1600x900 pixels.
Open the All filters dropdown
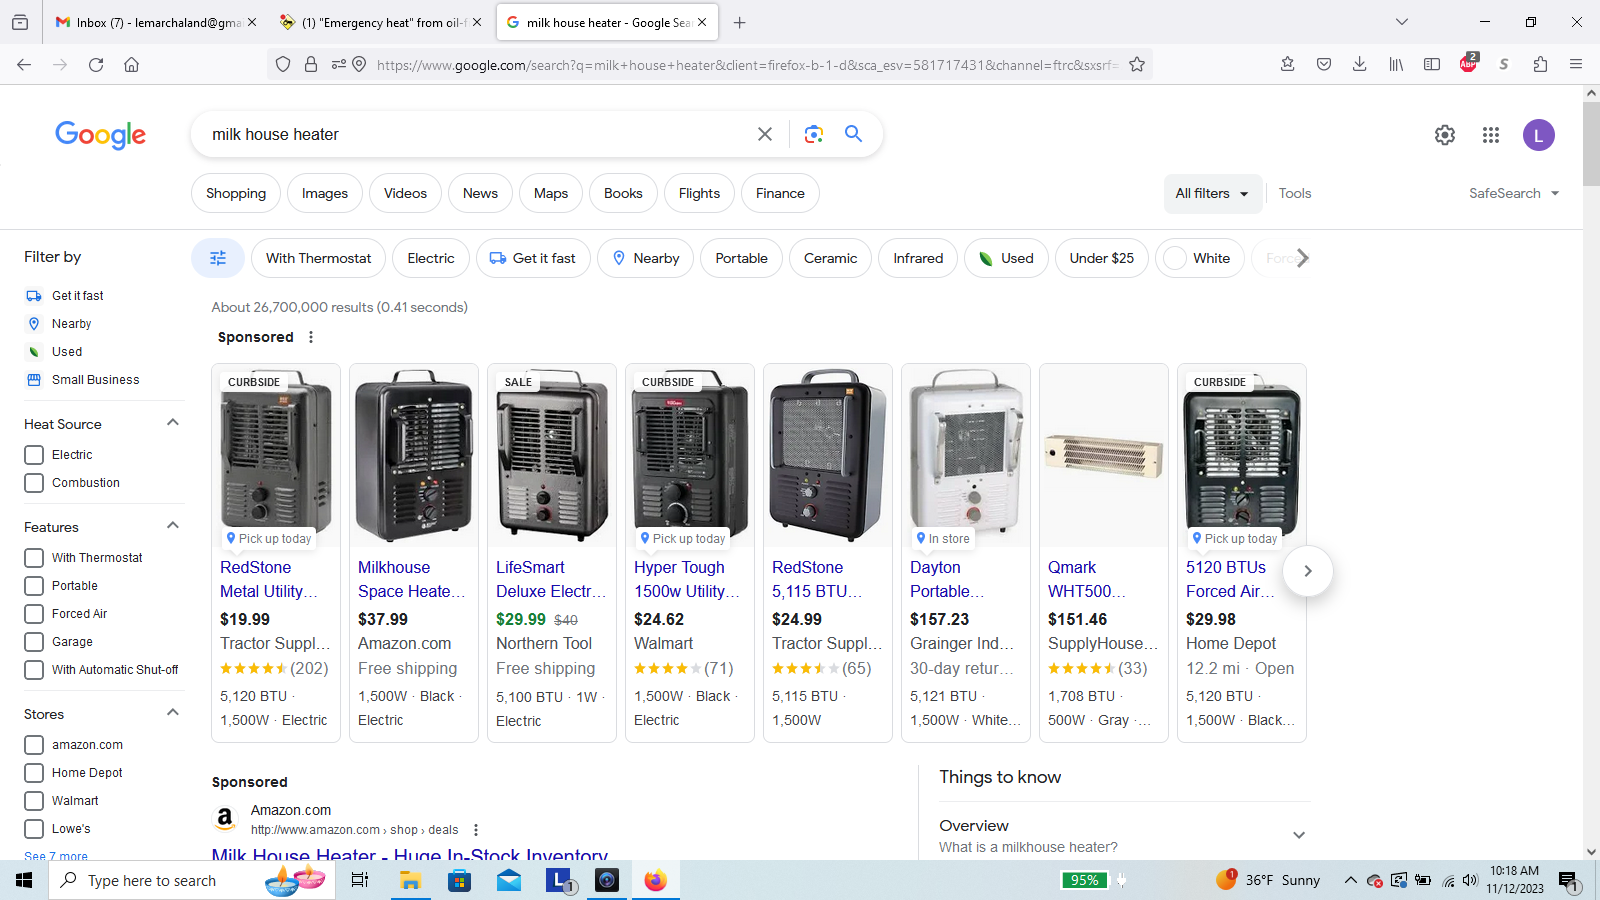(1211, 194)
